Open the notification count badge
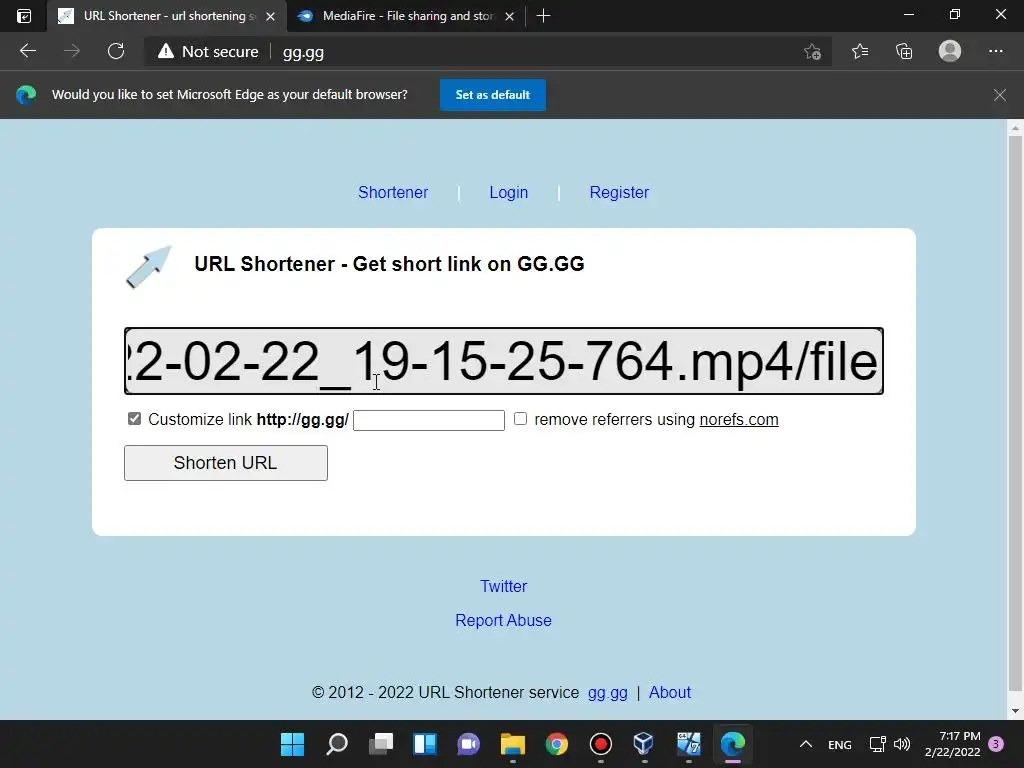Image resolution: width=1024 pixels, height=768 pixels. click(996, 744)
